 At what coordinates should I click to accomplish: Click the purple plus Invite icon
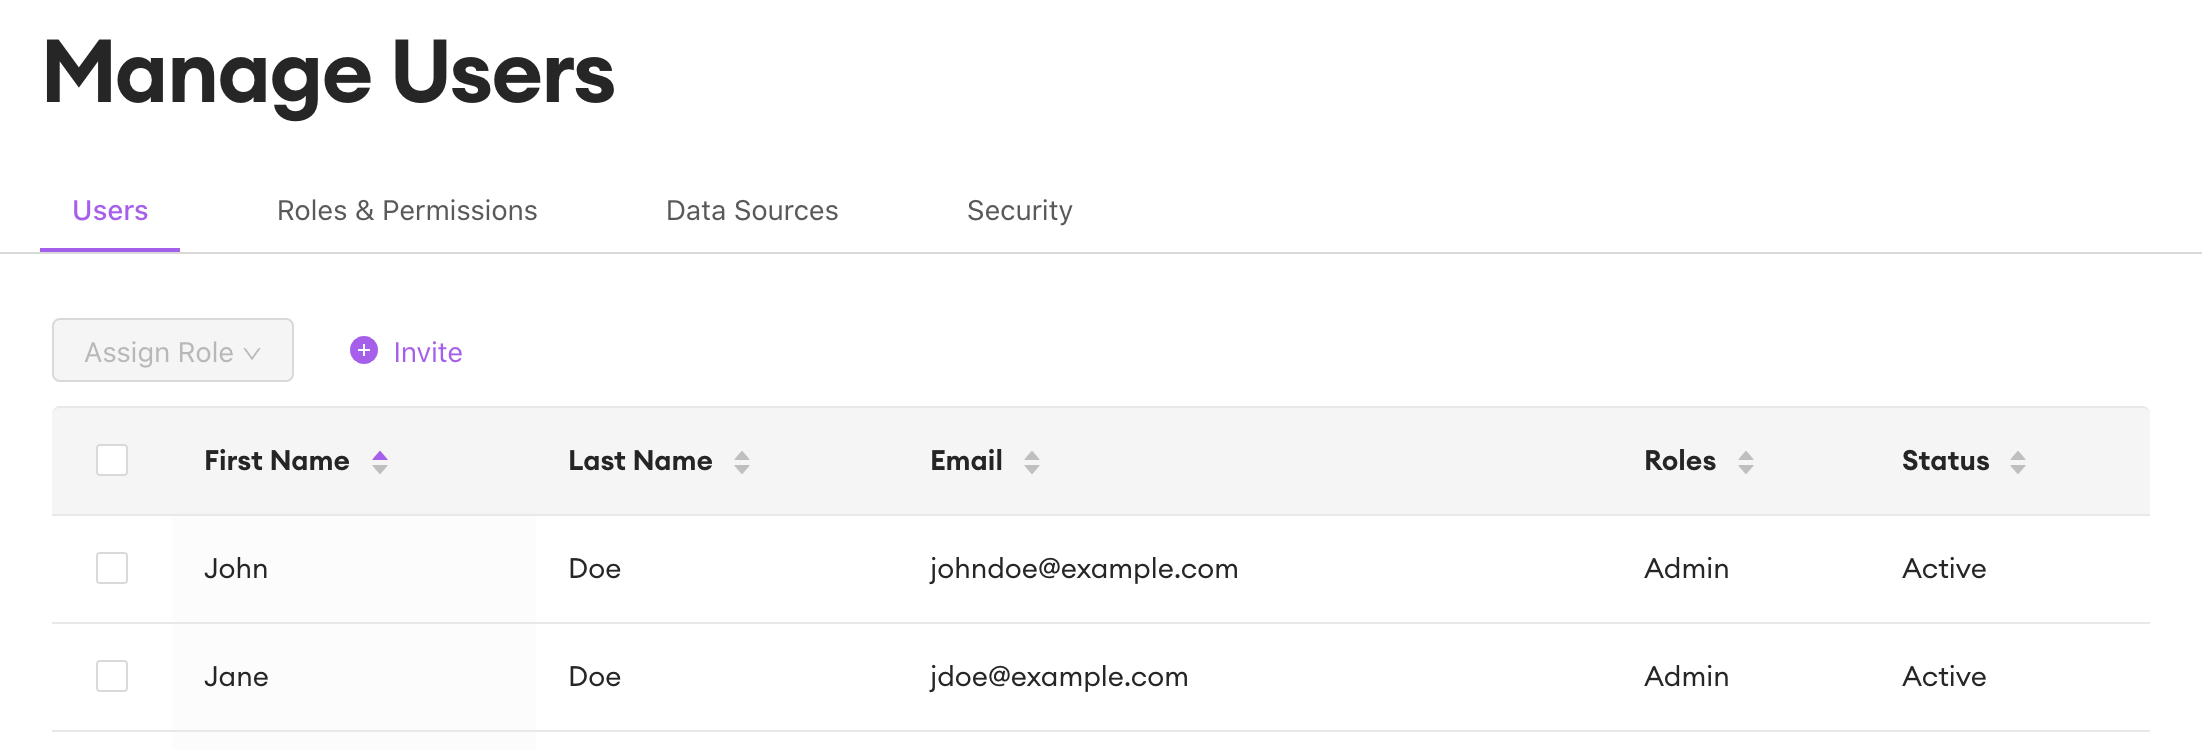pyautogui.click(x=364, y=350)
